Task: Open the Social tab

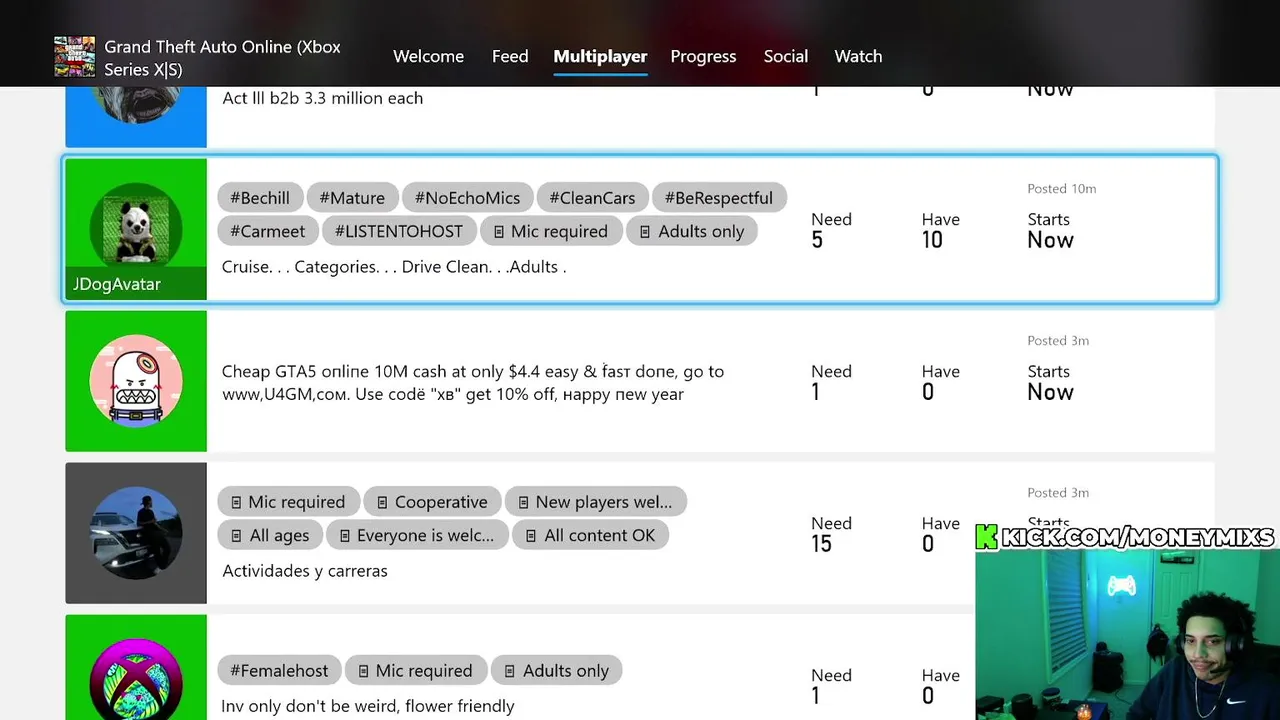Action: point(786,56)
